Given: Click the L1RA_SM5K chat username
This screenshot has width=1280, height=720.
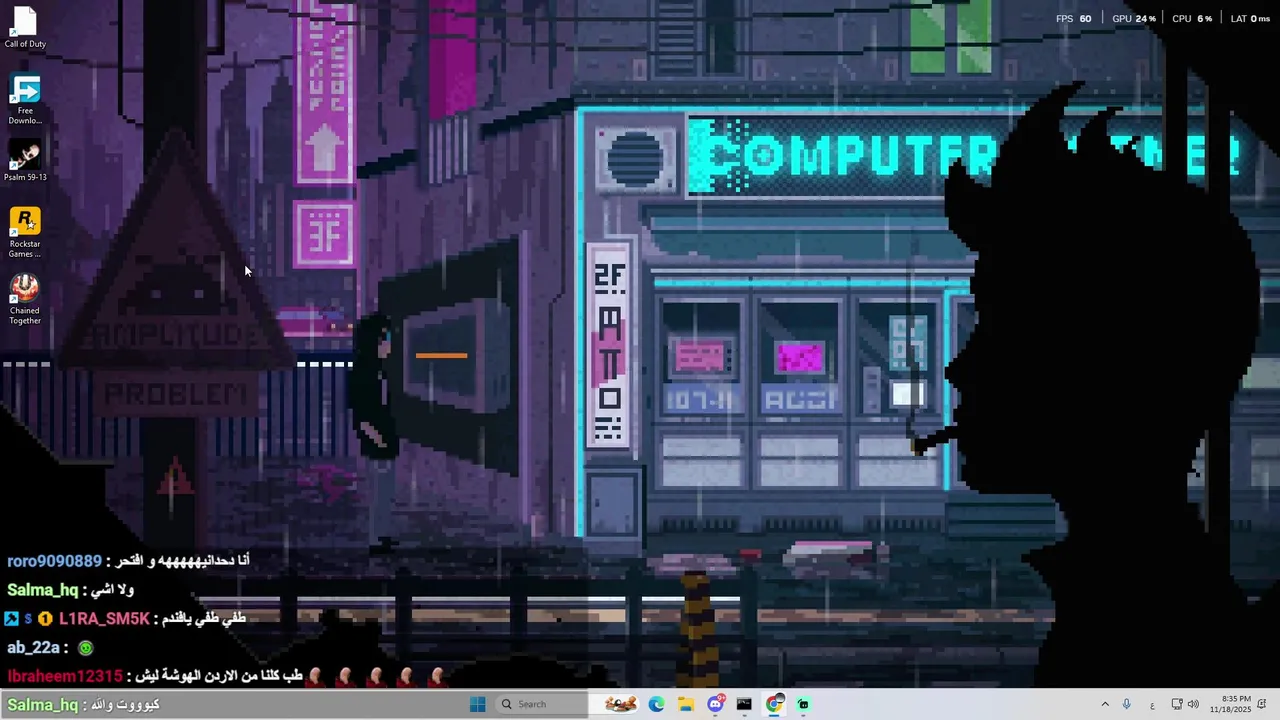Looking at the screenshot, I should (x=104, y=619).
